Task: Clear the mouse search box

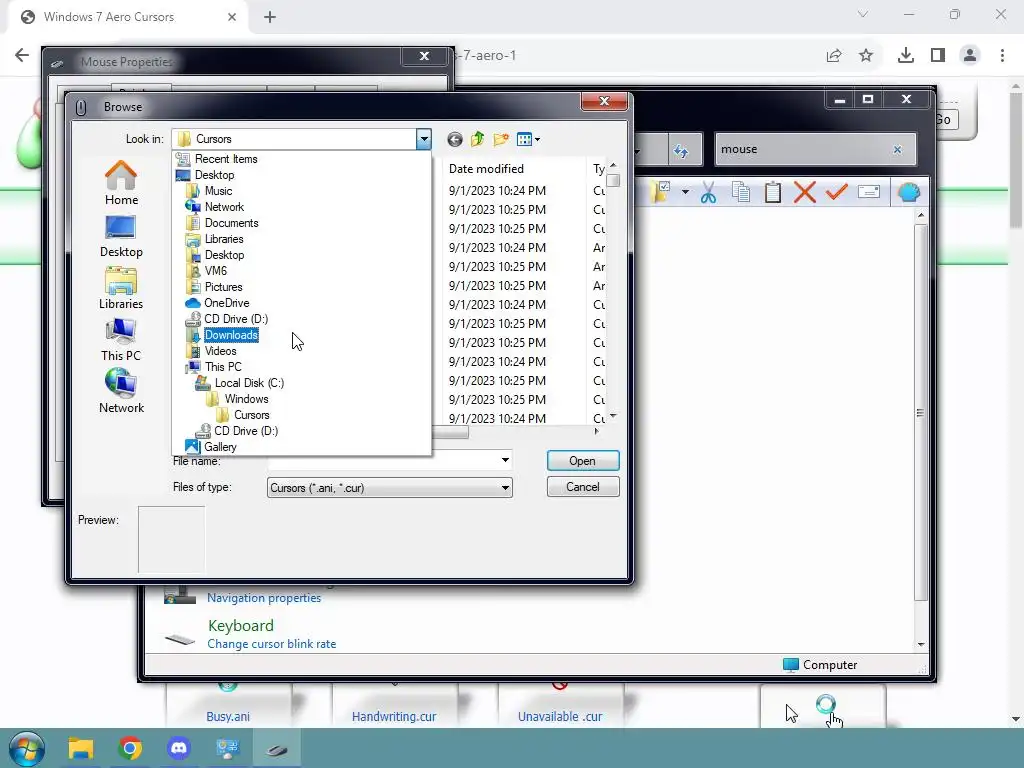Action: click(x=897, y=150)
